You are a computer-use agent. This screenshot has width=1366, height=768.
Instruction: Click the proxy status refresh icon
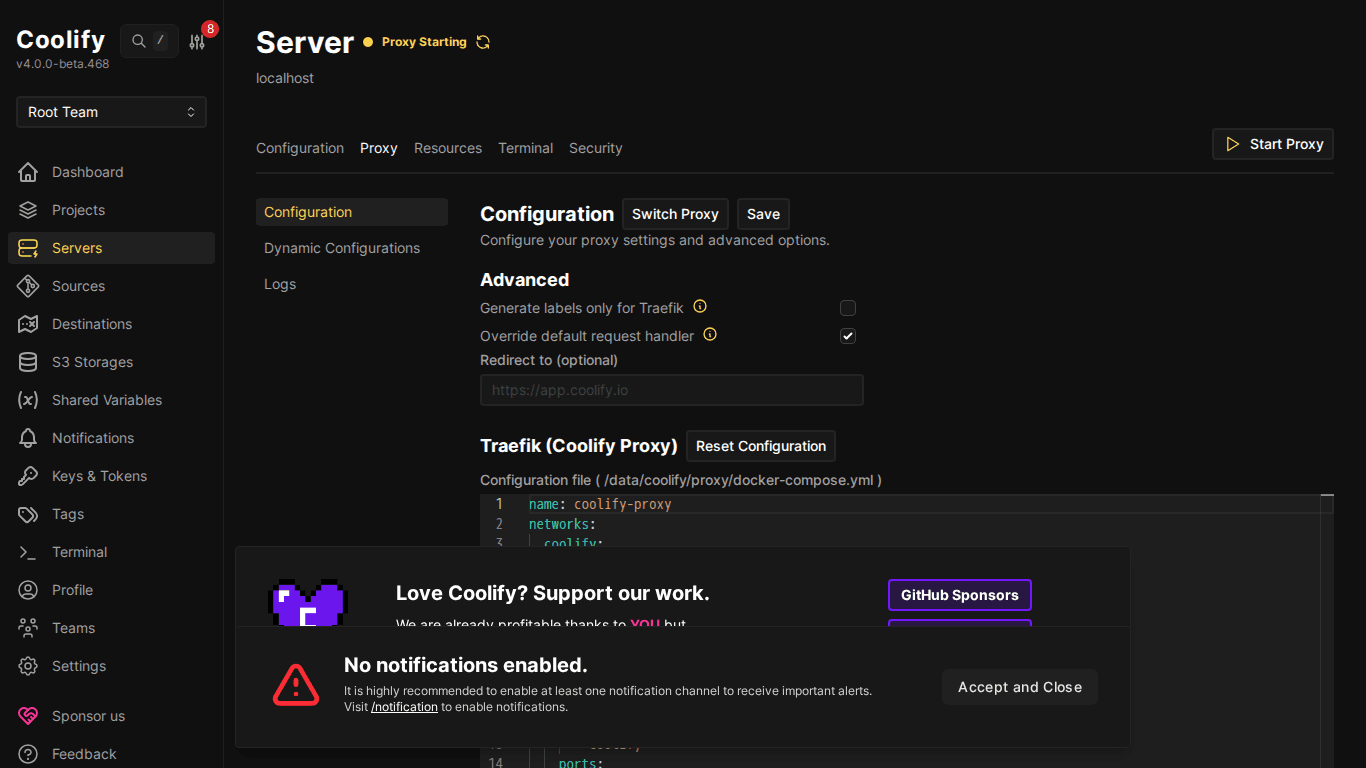click(x=483, y=41)
